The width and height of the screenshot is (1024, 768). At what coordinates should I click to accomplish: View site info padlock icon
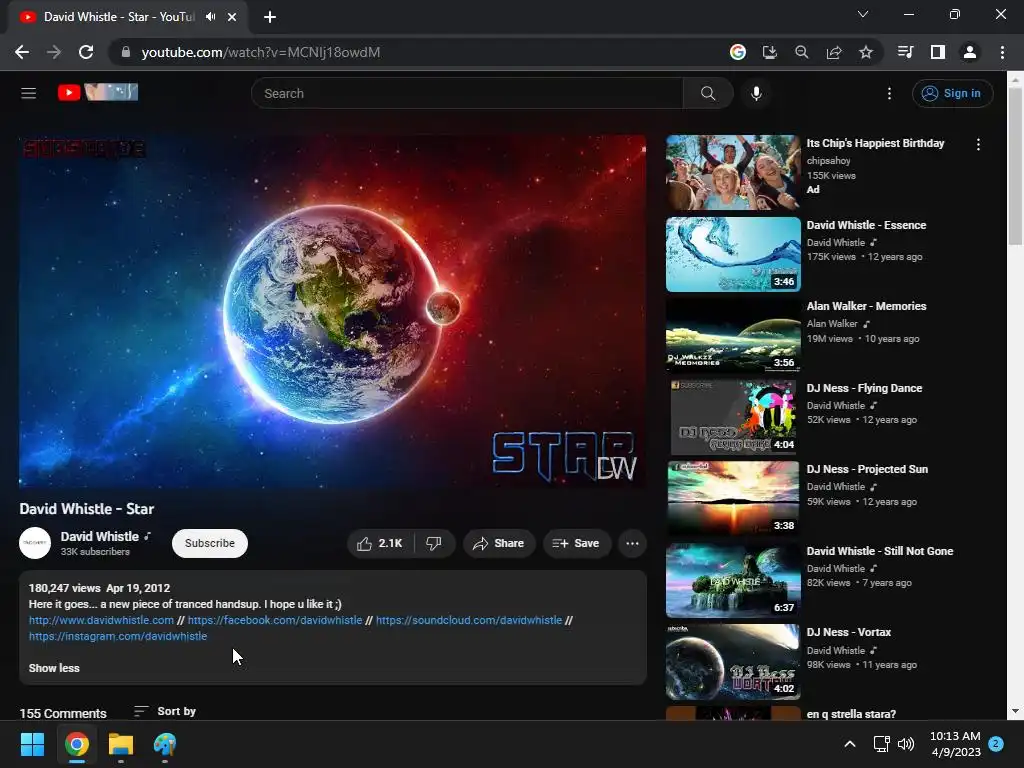tap(126, 52)
